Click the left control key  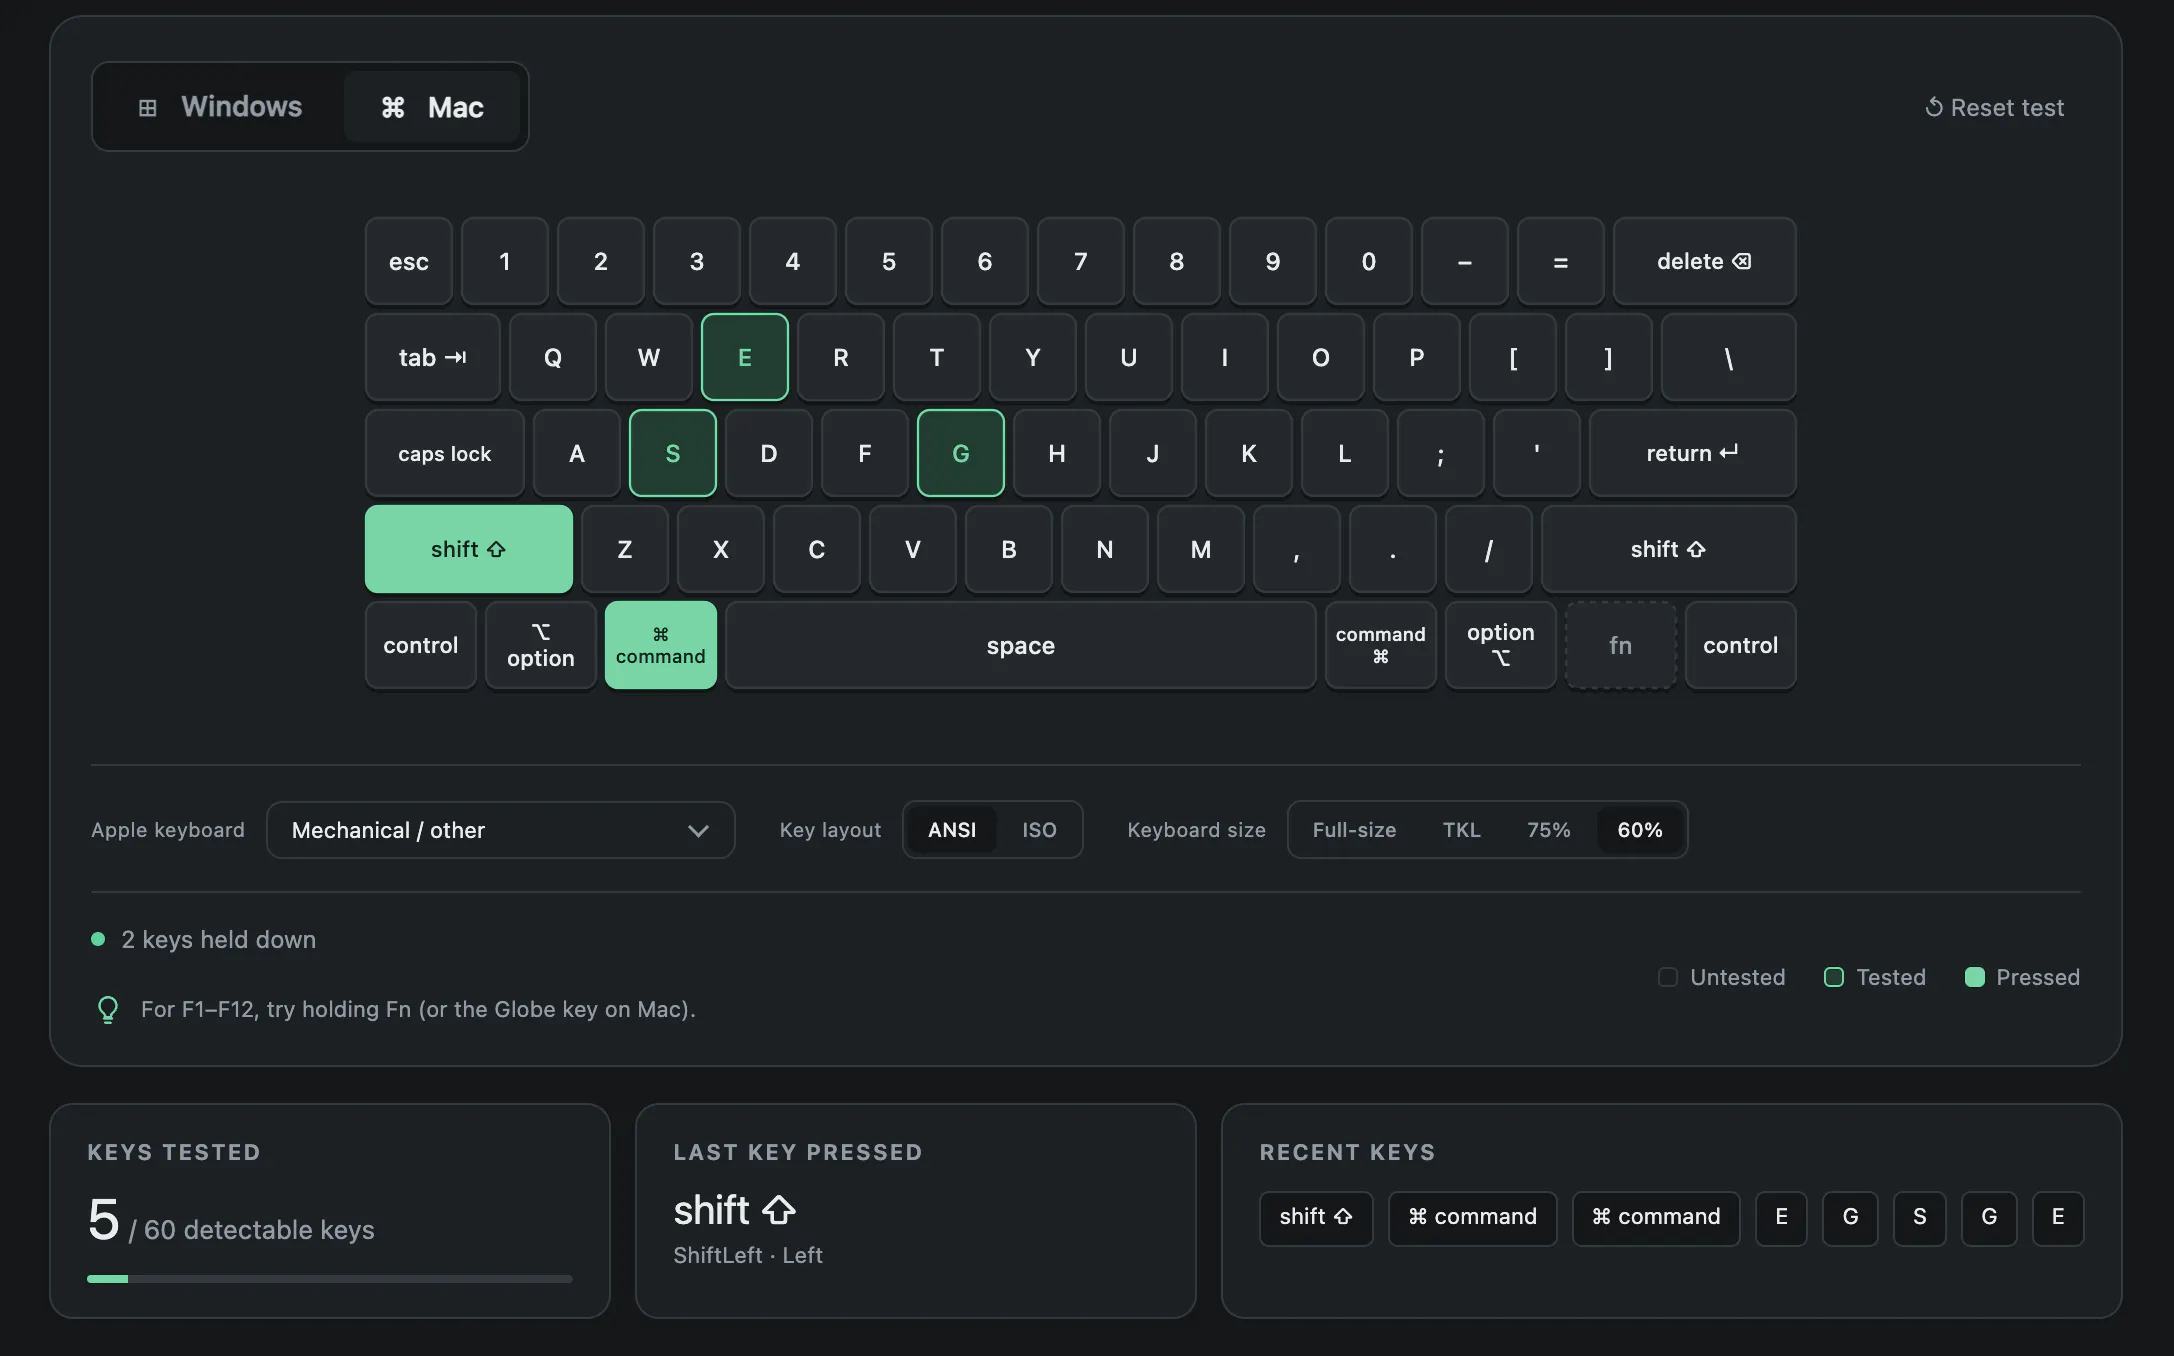421,645
